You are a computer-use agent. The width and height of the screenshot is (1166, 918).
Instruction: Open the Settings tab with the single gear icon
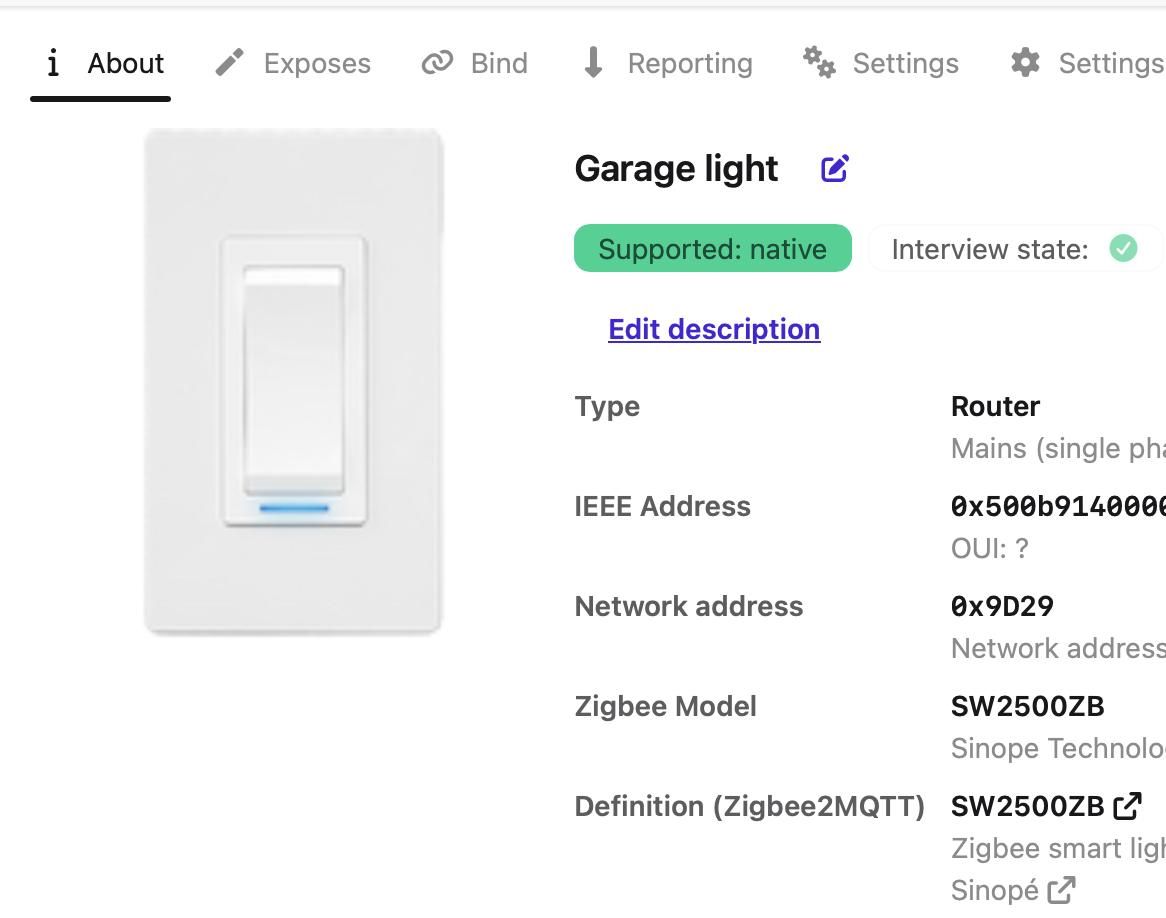[x=1087, y=64]
